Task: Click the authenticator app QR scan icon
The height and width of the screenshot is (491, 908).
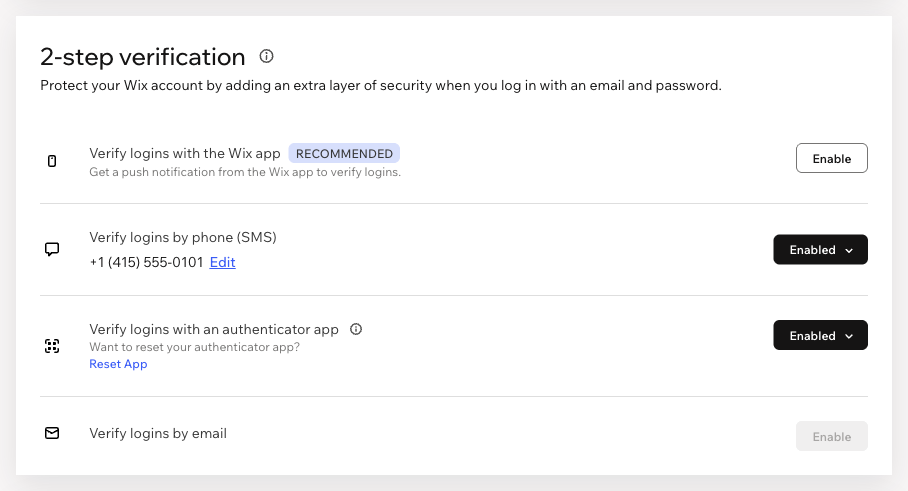Action: tap(52, 346)
